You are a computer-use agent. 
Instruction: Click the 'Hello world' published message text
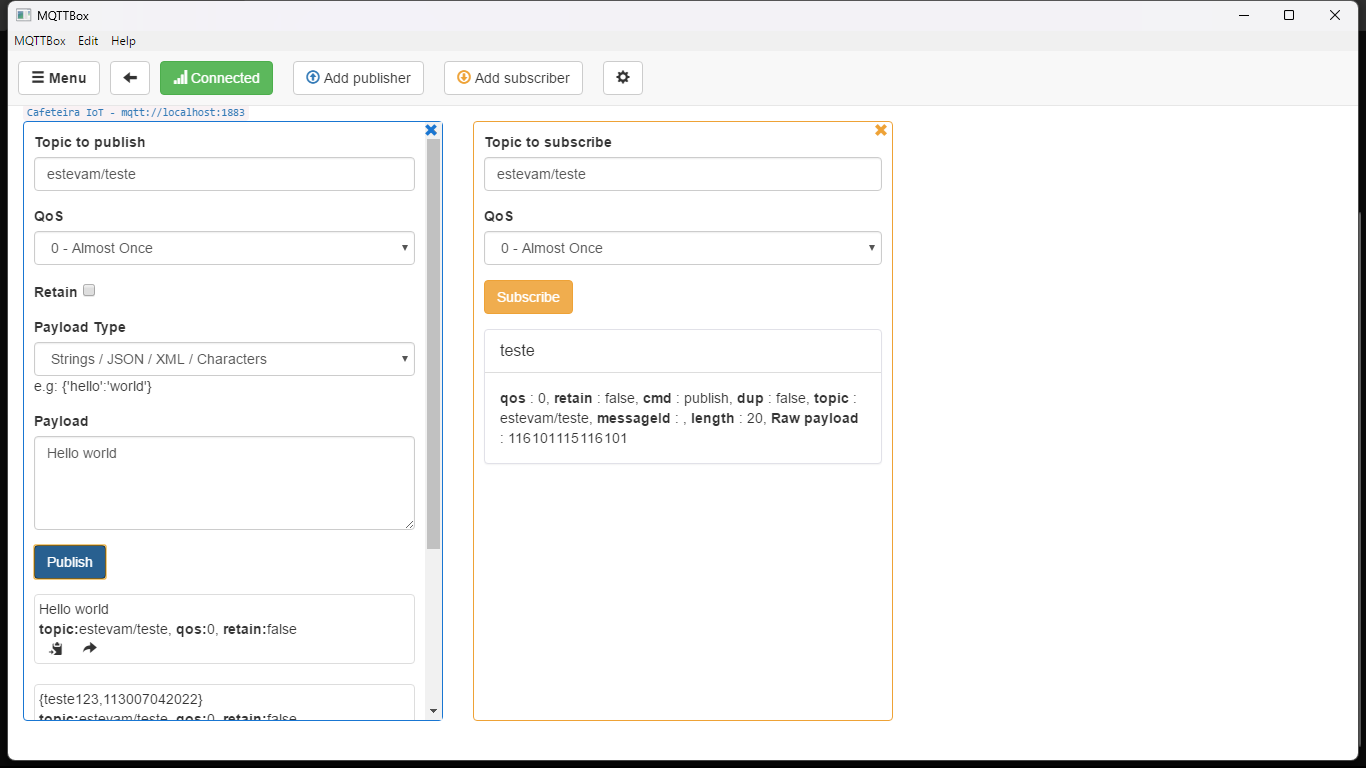74,609
